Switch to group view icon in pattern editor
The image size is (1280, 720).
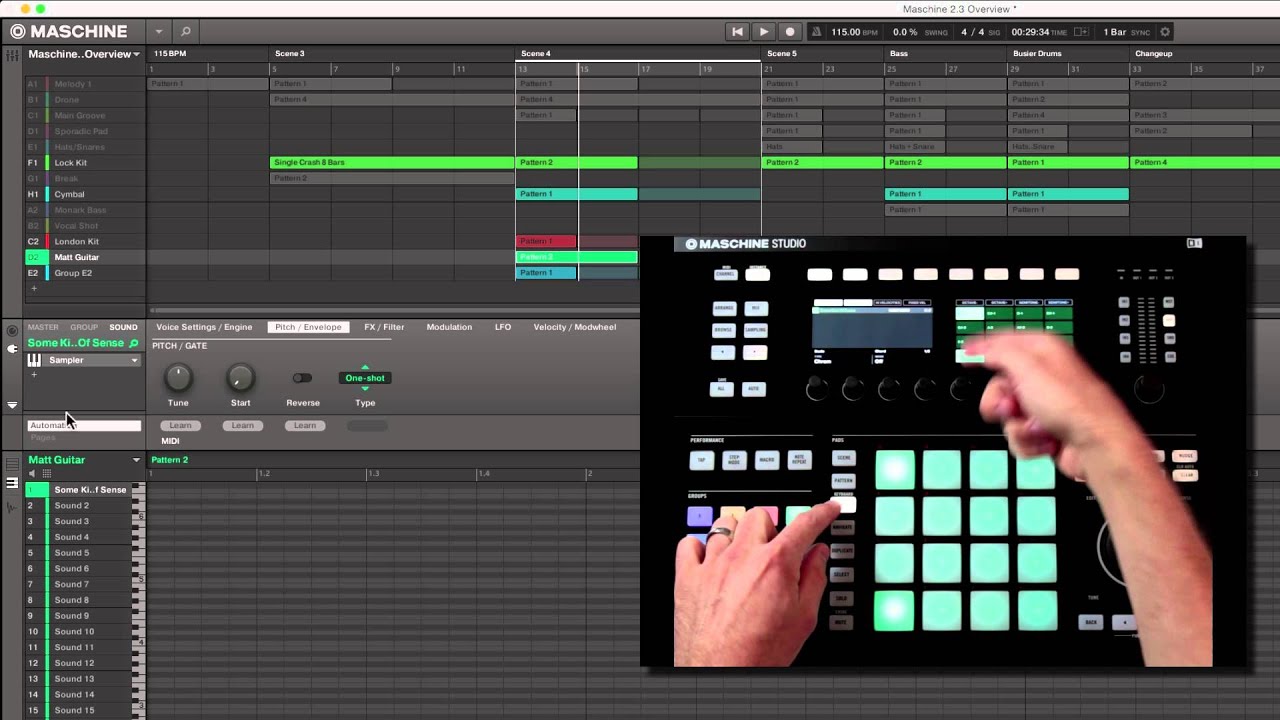coord(13,462)
